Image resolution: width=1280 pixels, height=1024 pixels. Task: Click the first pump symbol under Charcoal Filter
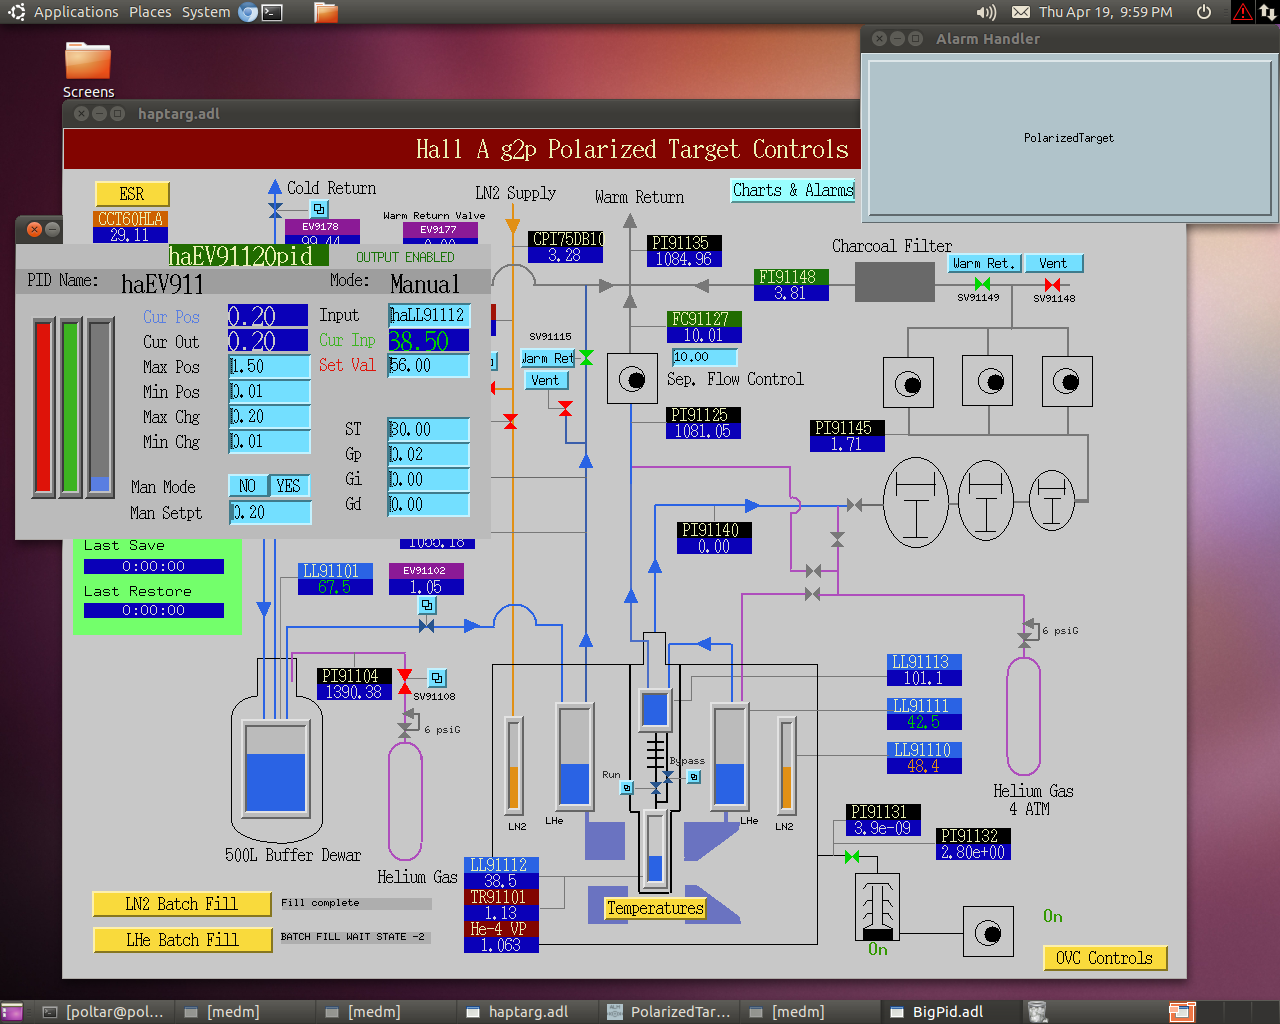pyautogui.click(x=908, y=382)
